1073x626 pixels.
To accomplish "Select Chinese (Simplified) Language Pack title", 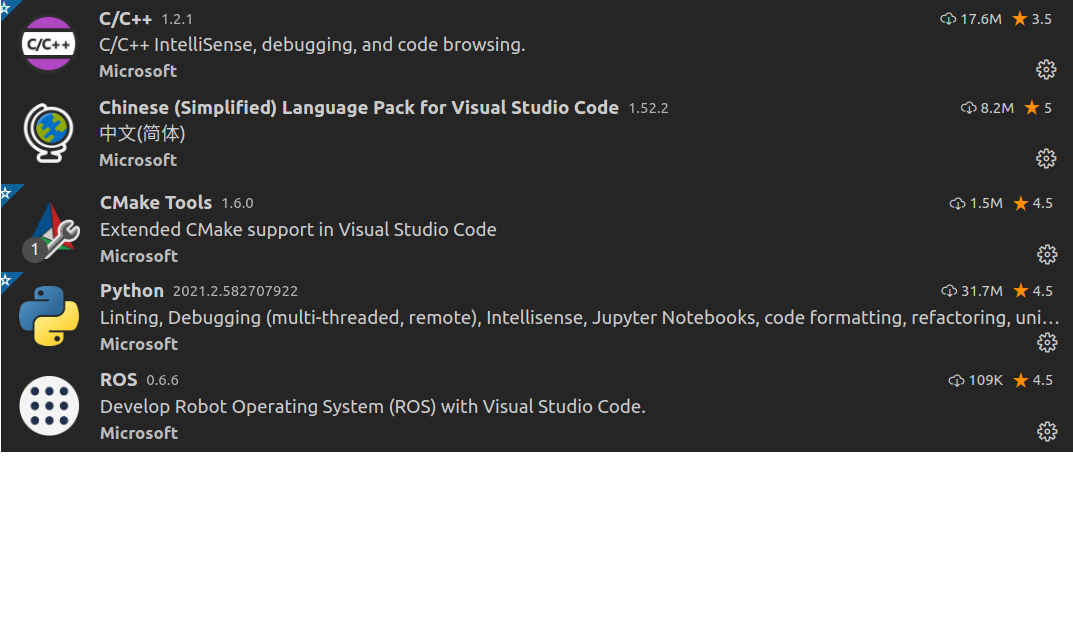I will coord(359,107).
